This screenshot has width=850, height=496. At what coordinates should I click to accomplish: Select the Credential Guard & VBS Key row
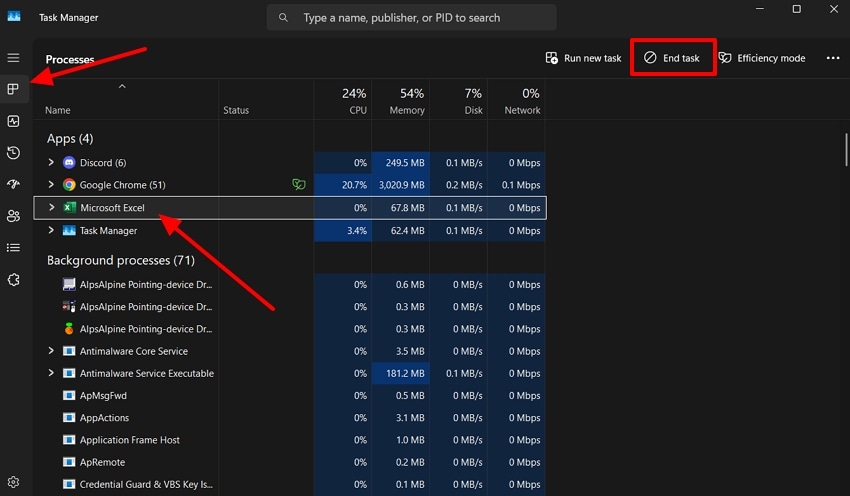(x=290, y=485)
